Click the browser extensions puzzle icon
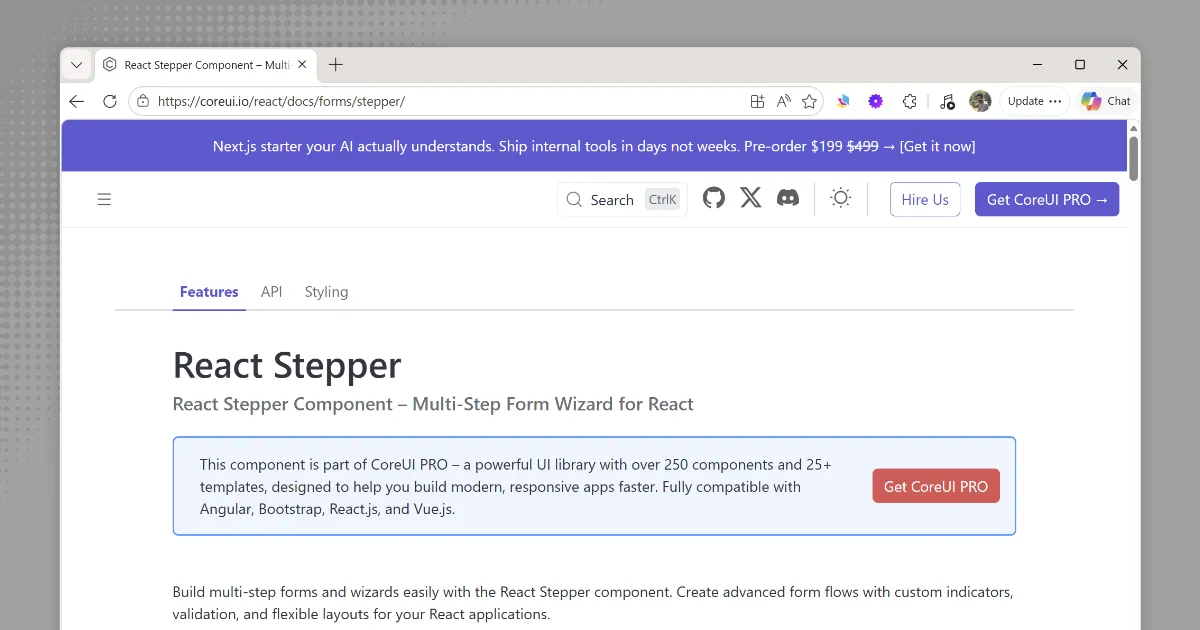 point(909,100)
